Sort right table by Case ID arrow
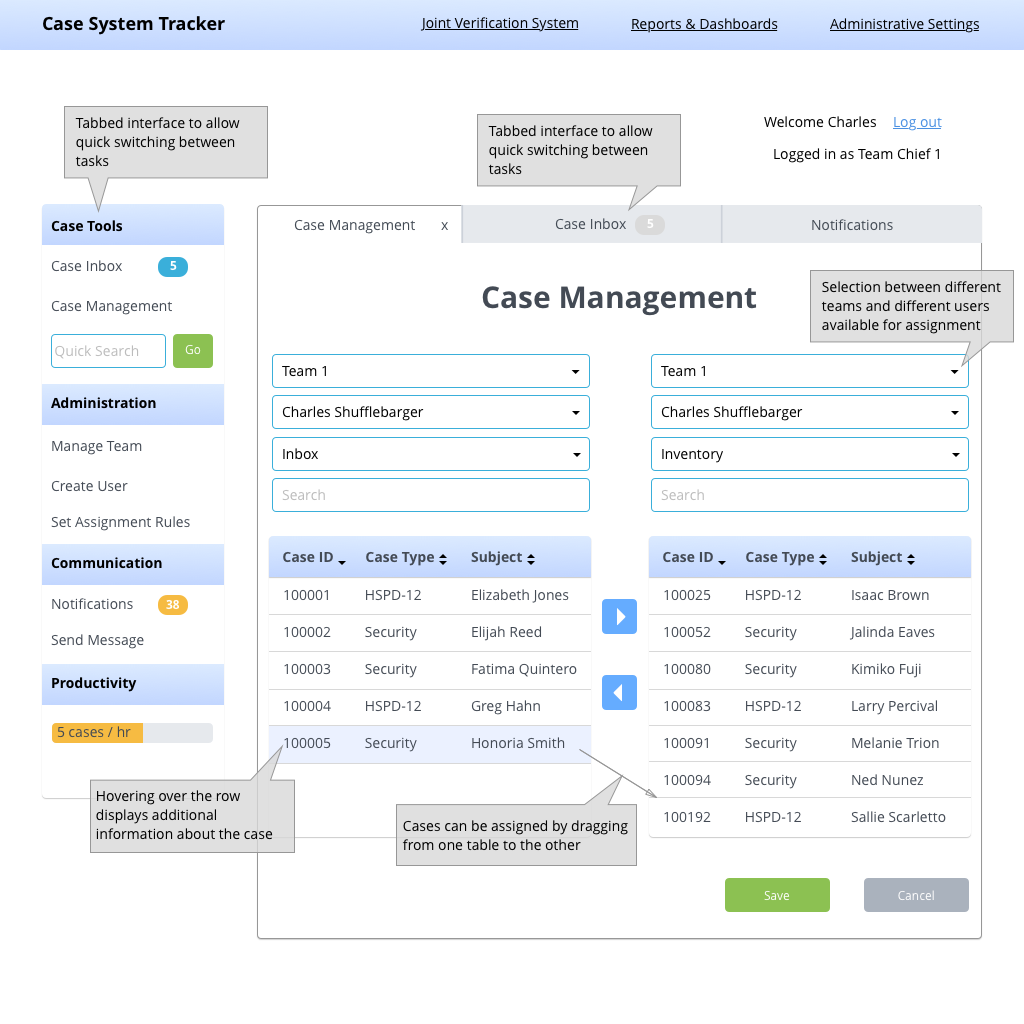 tap(722, 561)
